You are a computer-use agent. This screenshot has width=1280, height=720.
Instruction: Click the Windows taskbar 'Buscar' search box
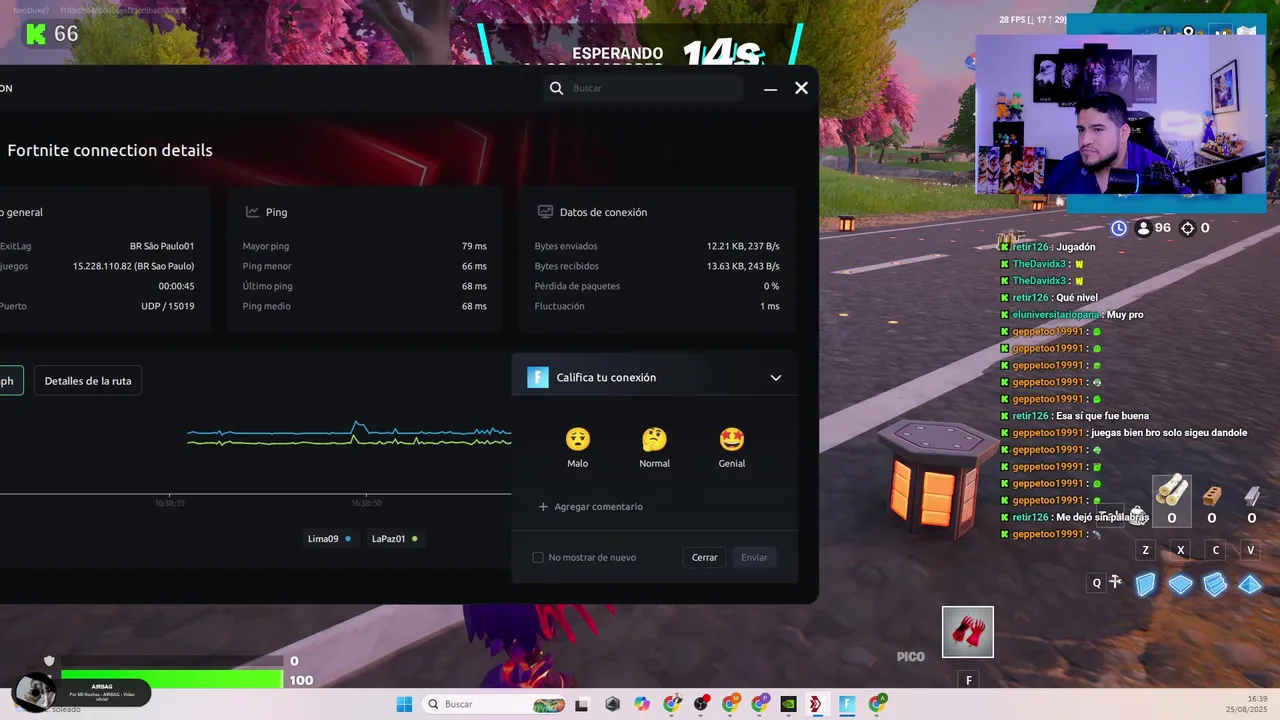click(494, 704)
